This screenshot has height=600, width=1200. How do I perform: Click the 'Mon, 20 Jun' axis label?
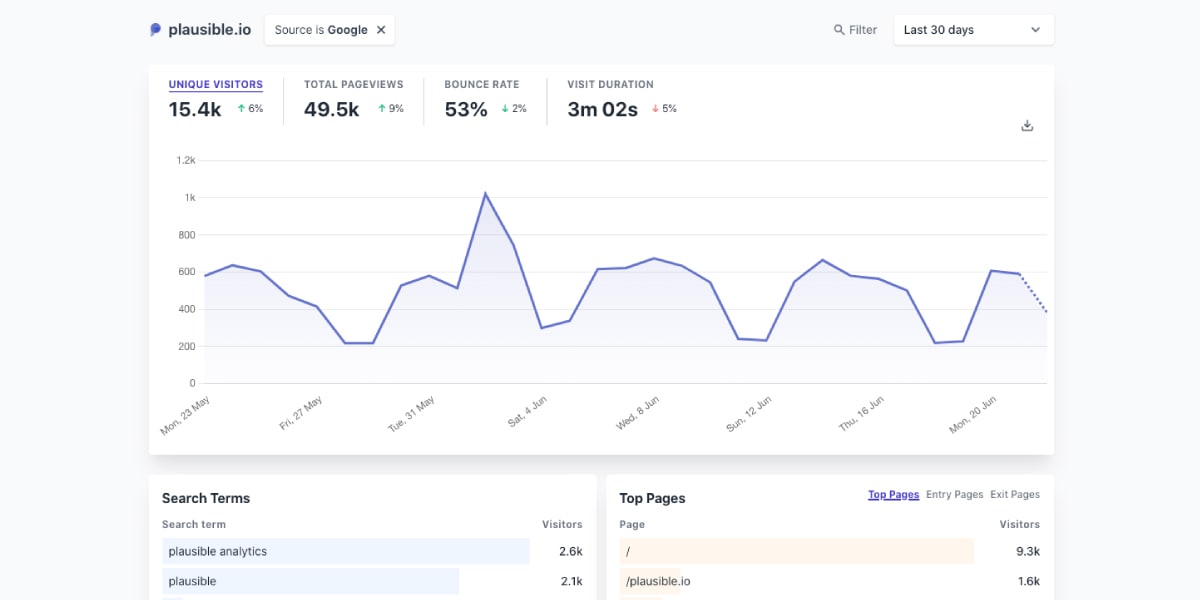tap(973, 414)
